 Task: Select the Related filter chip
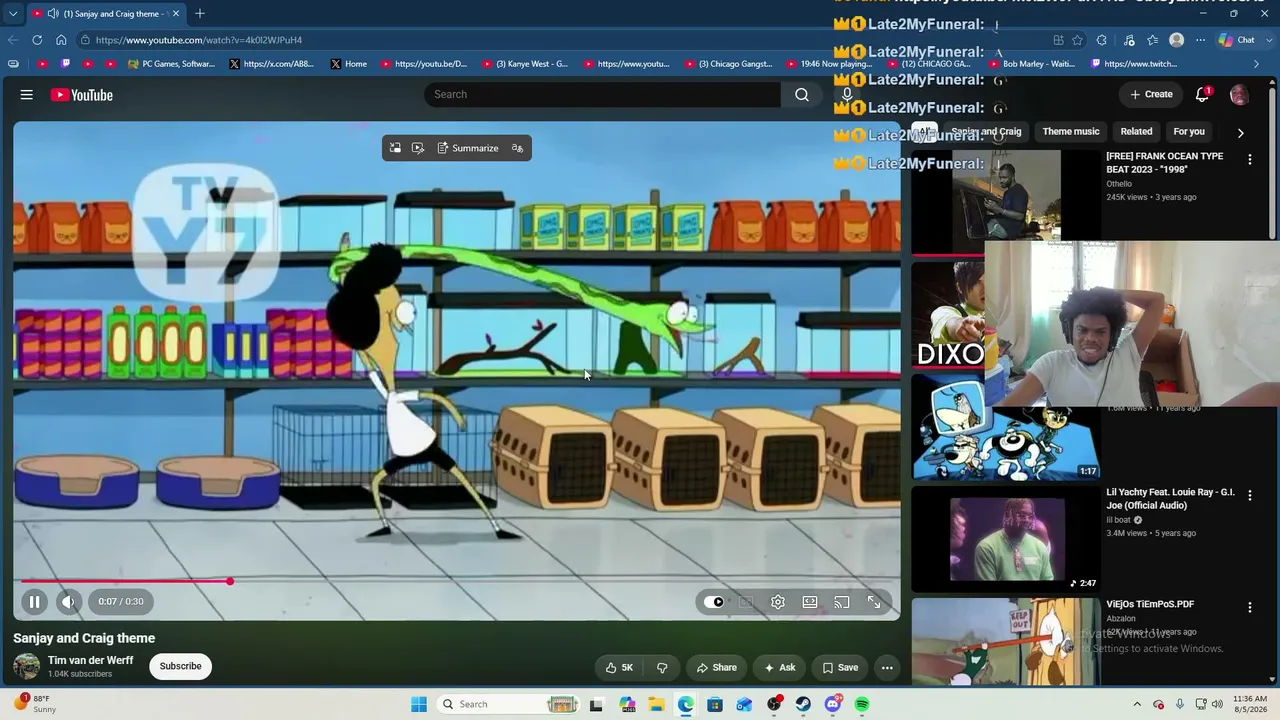pyautogui.click(x=1136, y=131)
